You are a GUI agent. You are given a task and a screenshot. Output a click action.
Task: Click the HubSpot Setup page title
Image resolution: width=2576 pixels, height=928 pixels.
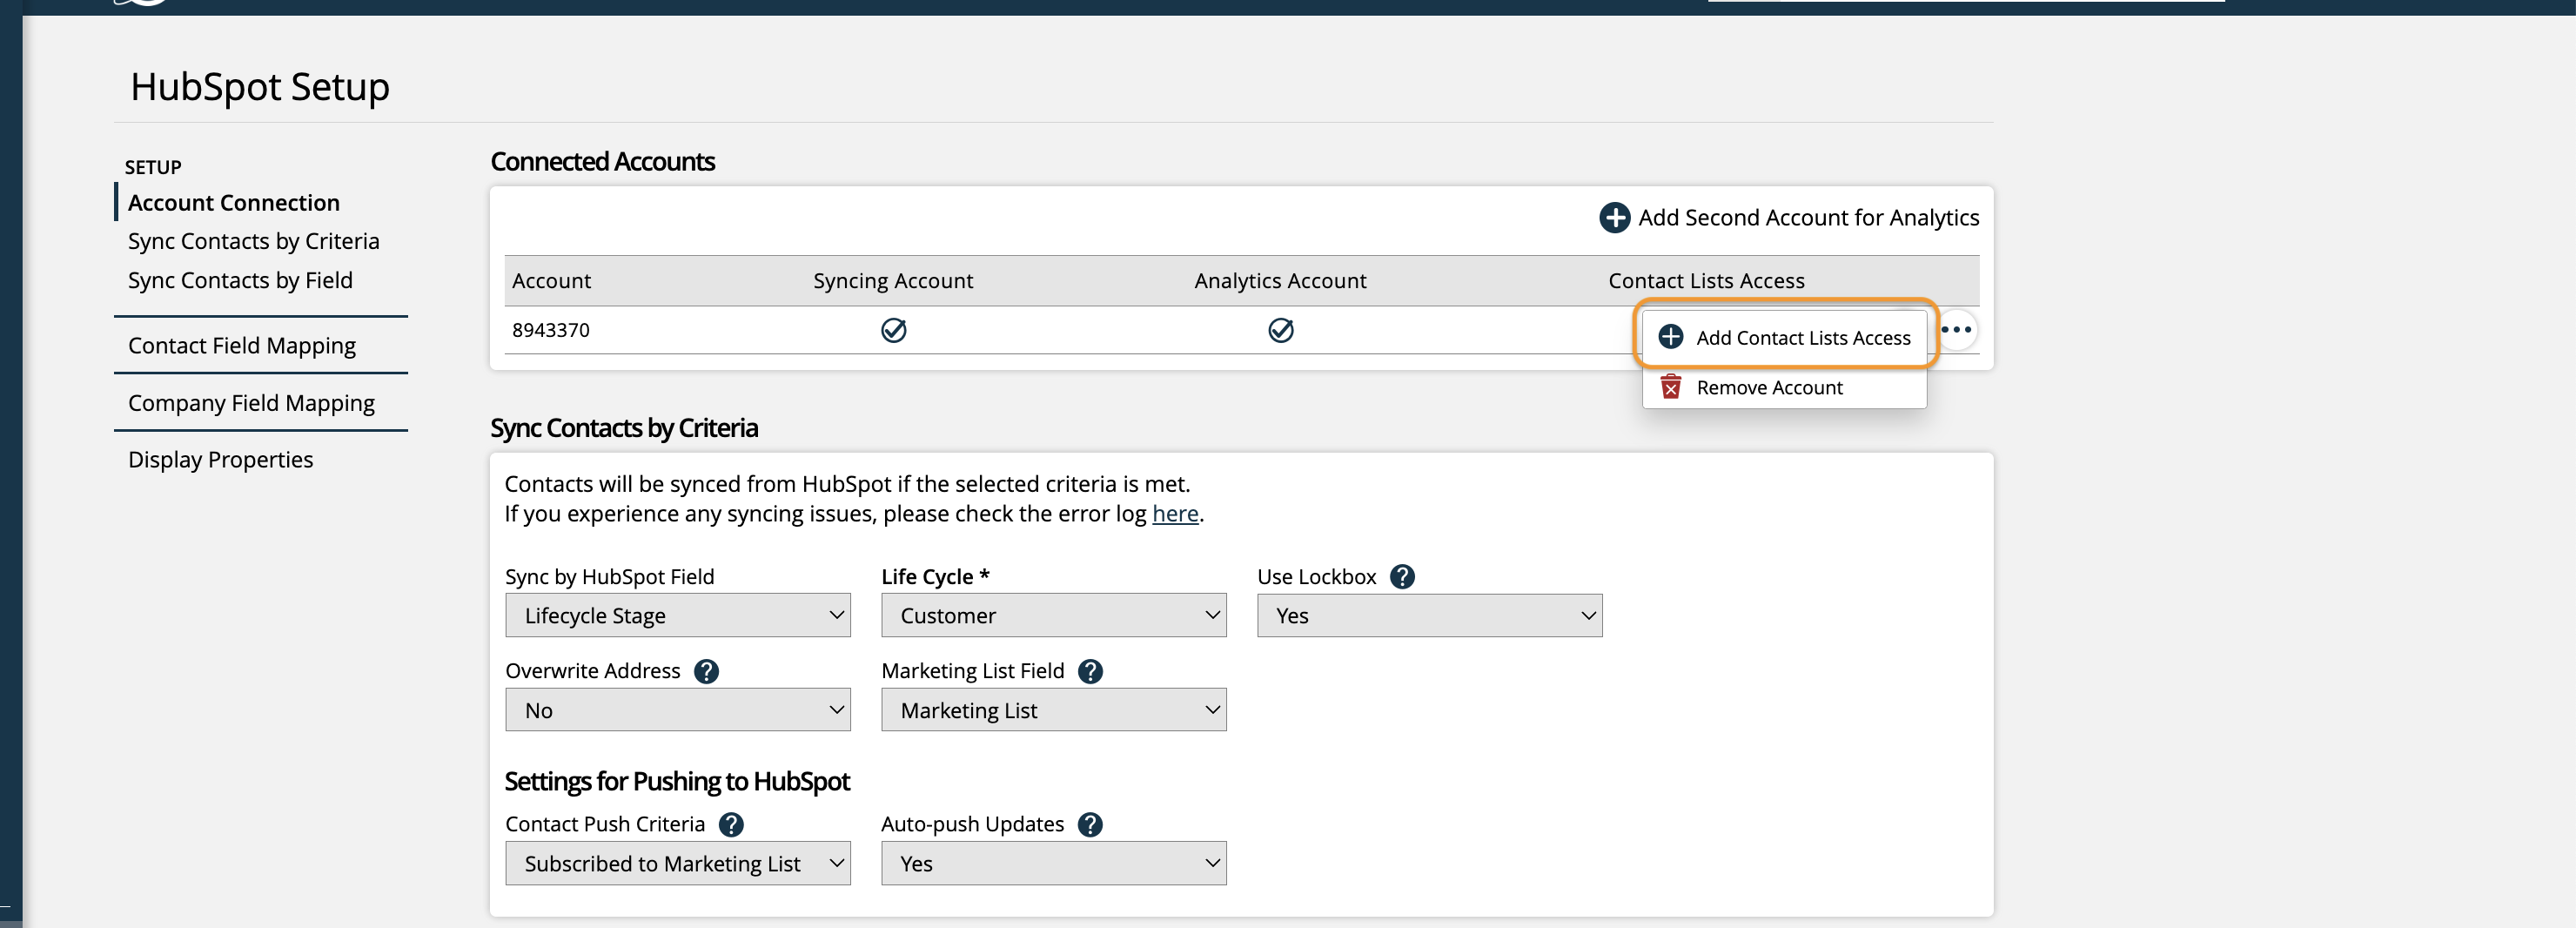point(260,87)
